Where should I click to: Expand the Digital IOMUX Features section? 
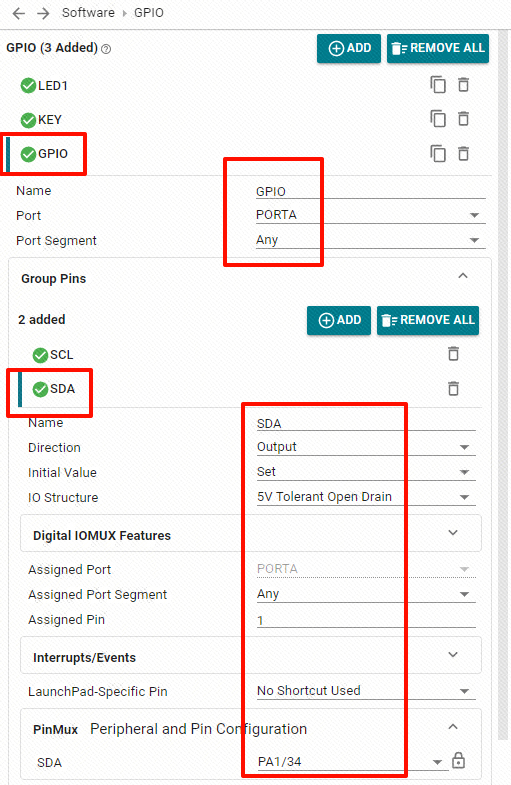tap(251, 534)
